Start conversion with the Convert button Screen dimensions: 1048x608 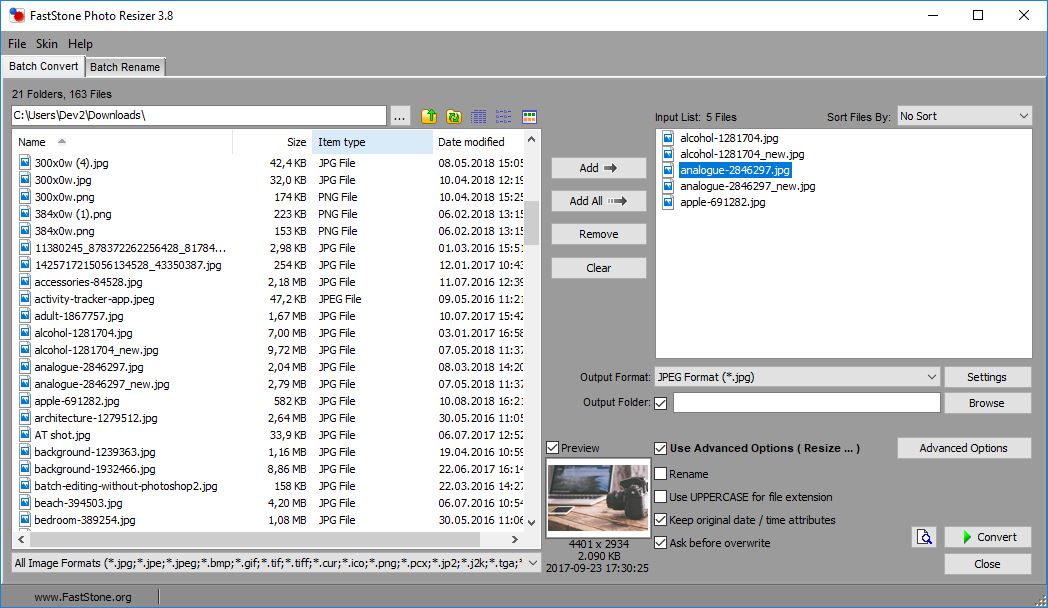click(988, 537)
